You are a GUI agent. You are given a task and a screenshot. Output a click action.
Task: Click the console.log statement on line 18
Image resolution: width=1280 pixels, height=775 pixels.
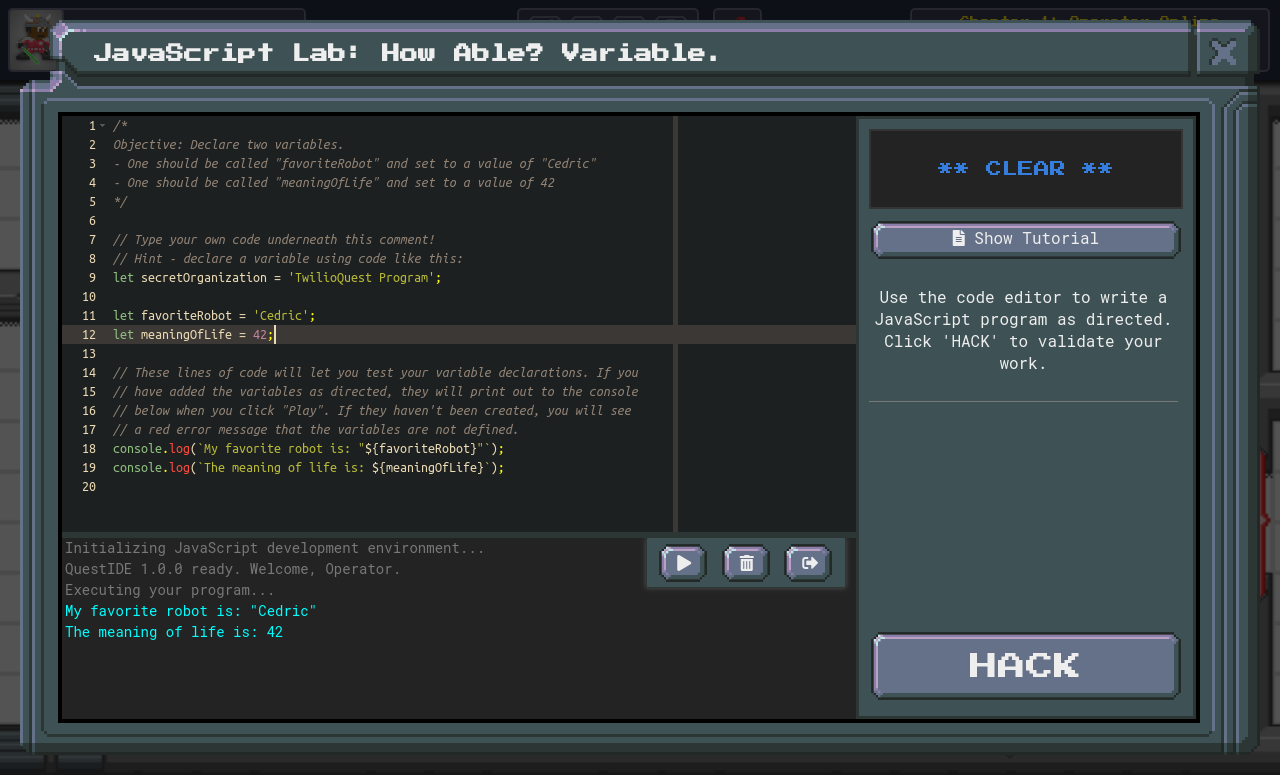300,448
